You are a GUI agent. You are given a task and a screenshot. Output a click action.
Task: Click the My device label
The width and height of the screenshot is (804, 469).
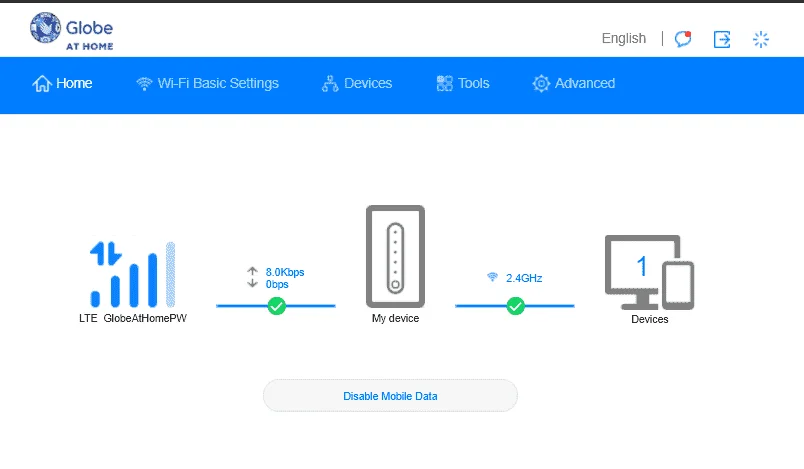click(x=395, y=318)
